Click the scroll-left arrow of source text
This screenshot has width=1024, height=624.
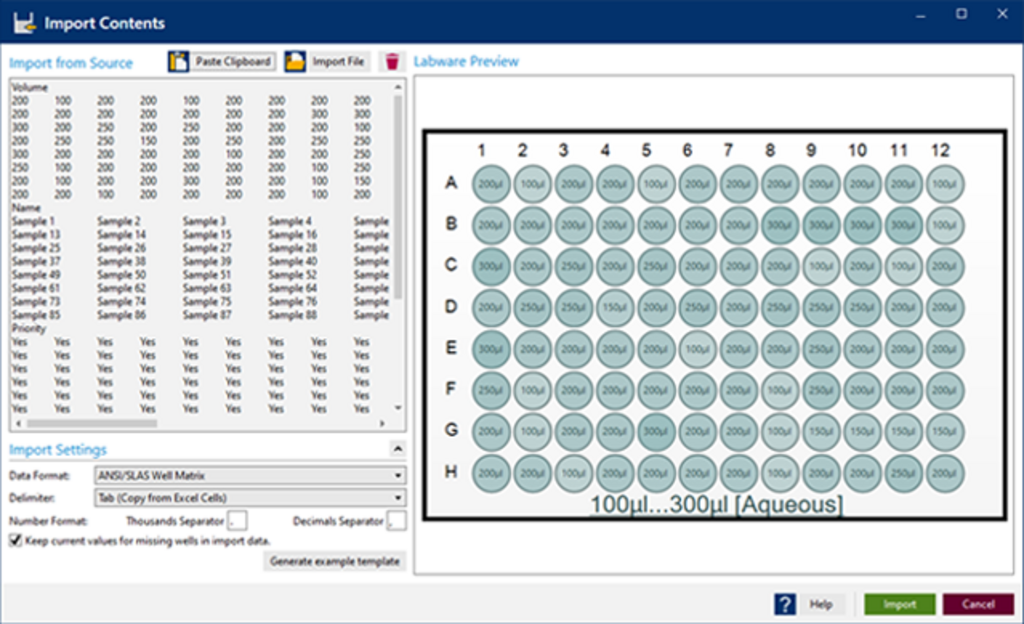coord(18,423)
